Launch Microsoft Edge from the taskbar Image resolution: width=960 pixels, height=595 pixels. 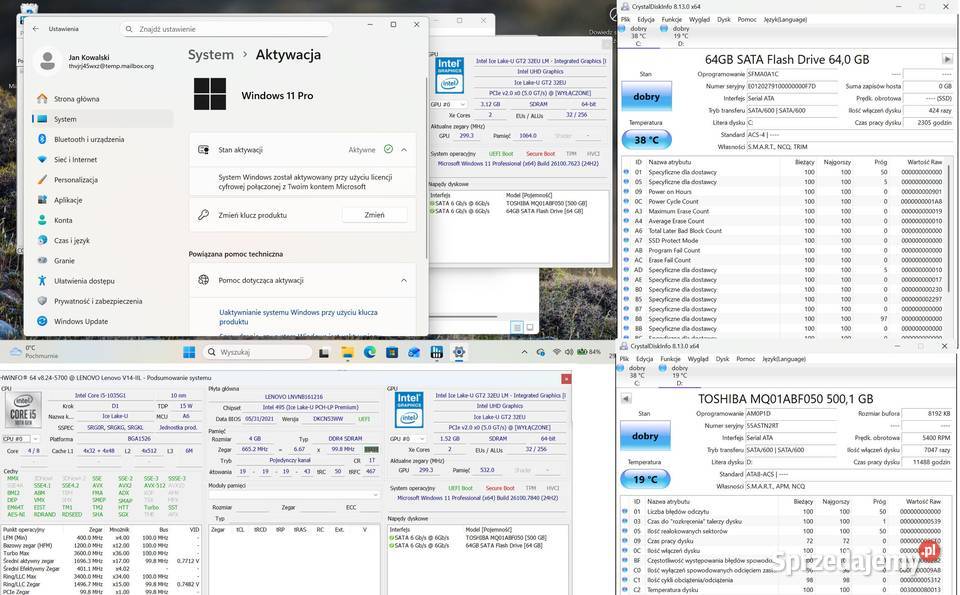tap(370, 352)
